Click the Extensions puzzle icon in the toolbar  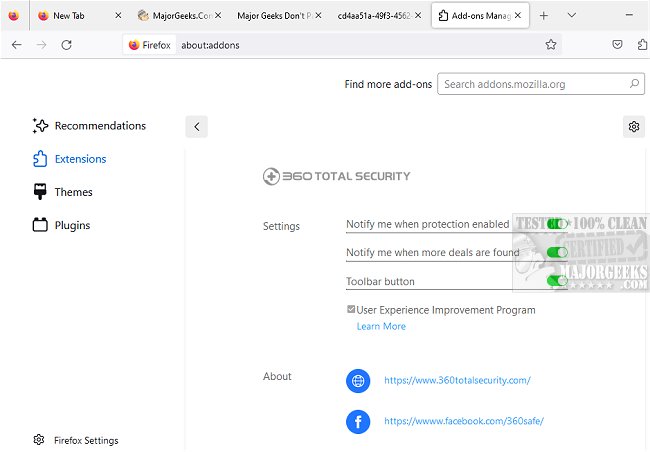[642, 45]
